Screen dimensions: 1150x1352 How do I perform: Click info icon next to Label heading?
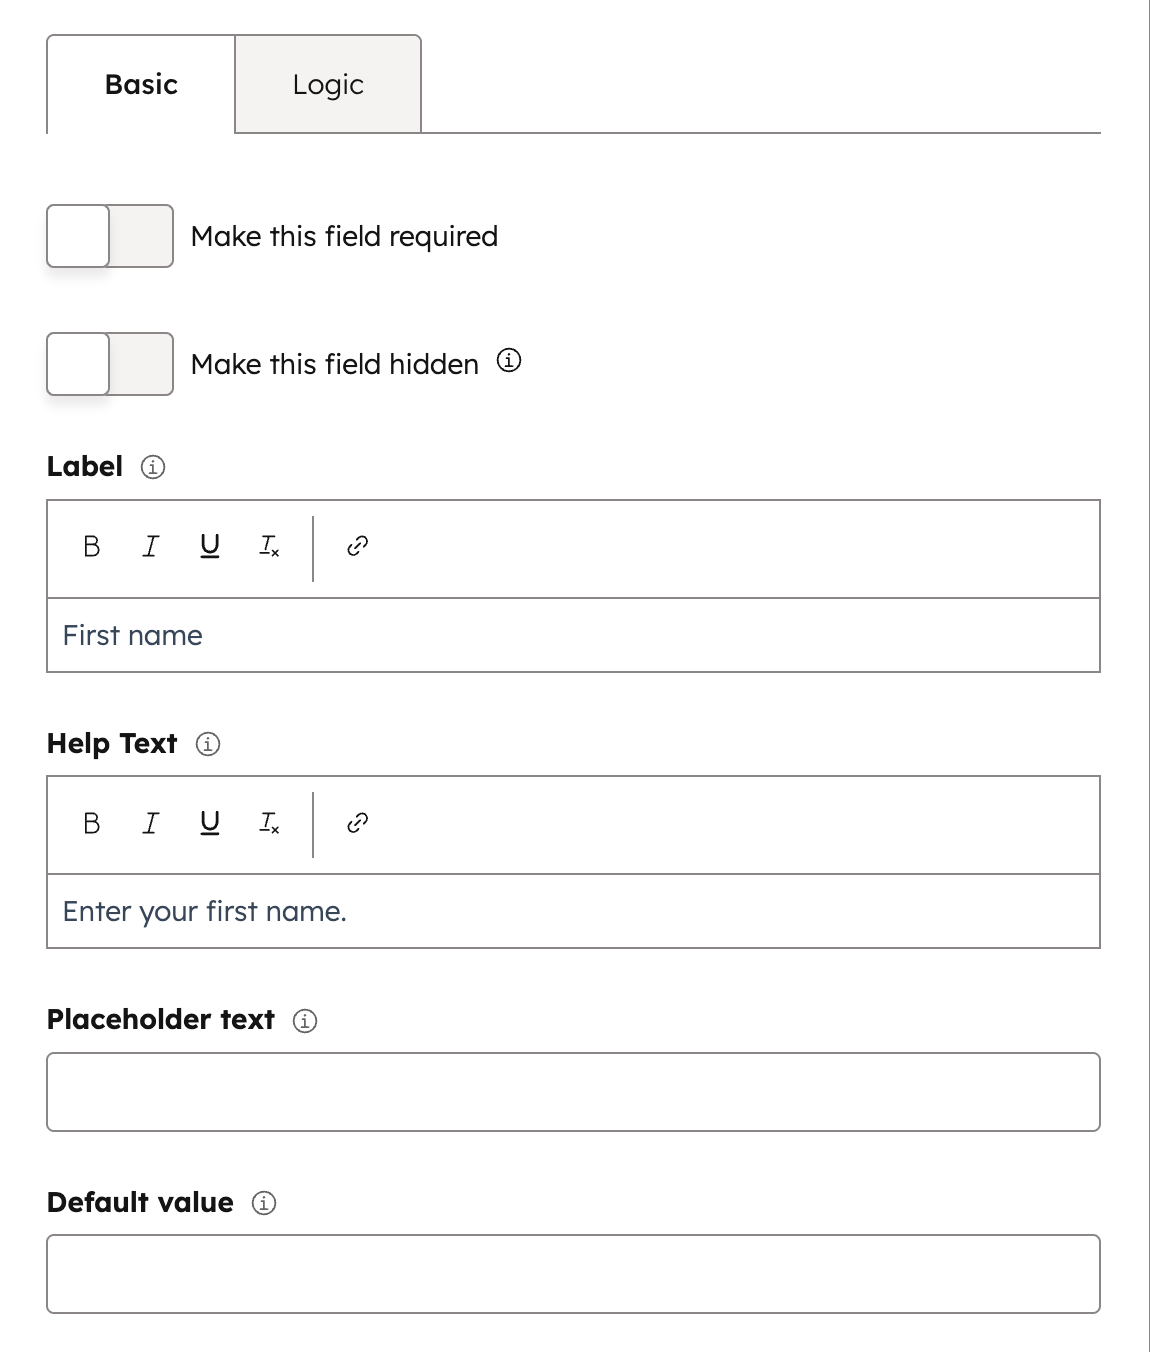point(153,467)
